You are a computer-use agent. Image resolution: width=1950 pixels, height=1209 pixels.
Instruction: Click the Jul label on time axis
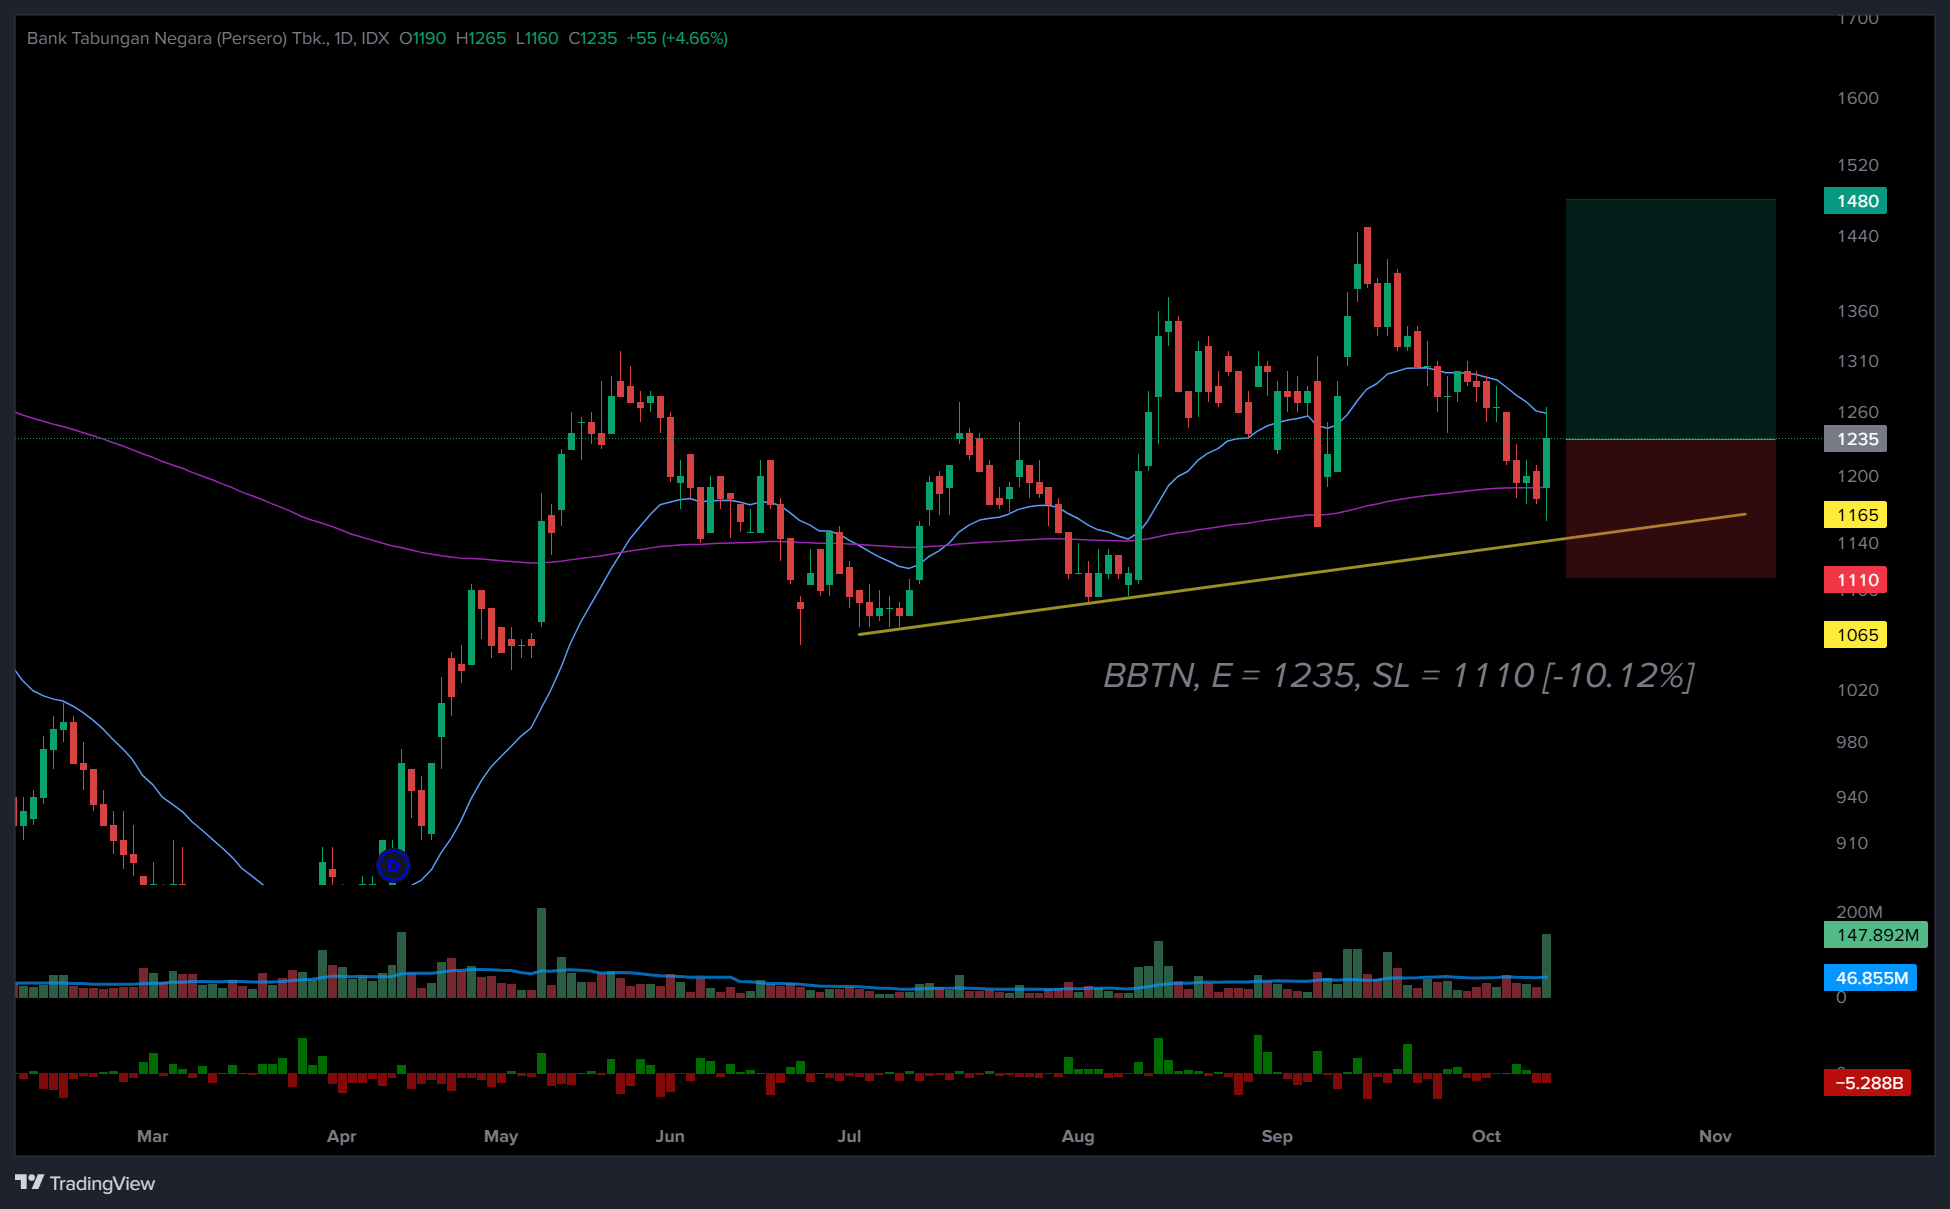(x=849, y=1136)
